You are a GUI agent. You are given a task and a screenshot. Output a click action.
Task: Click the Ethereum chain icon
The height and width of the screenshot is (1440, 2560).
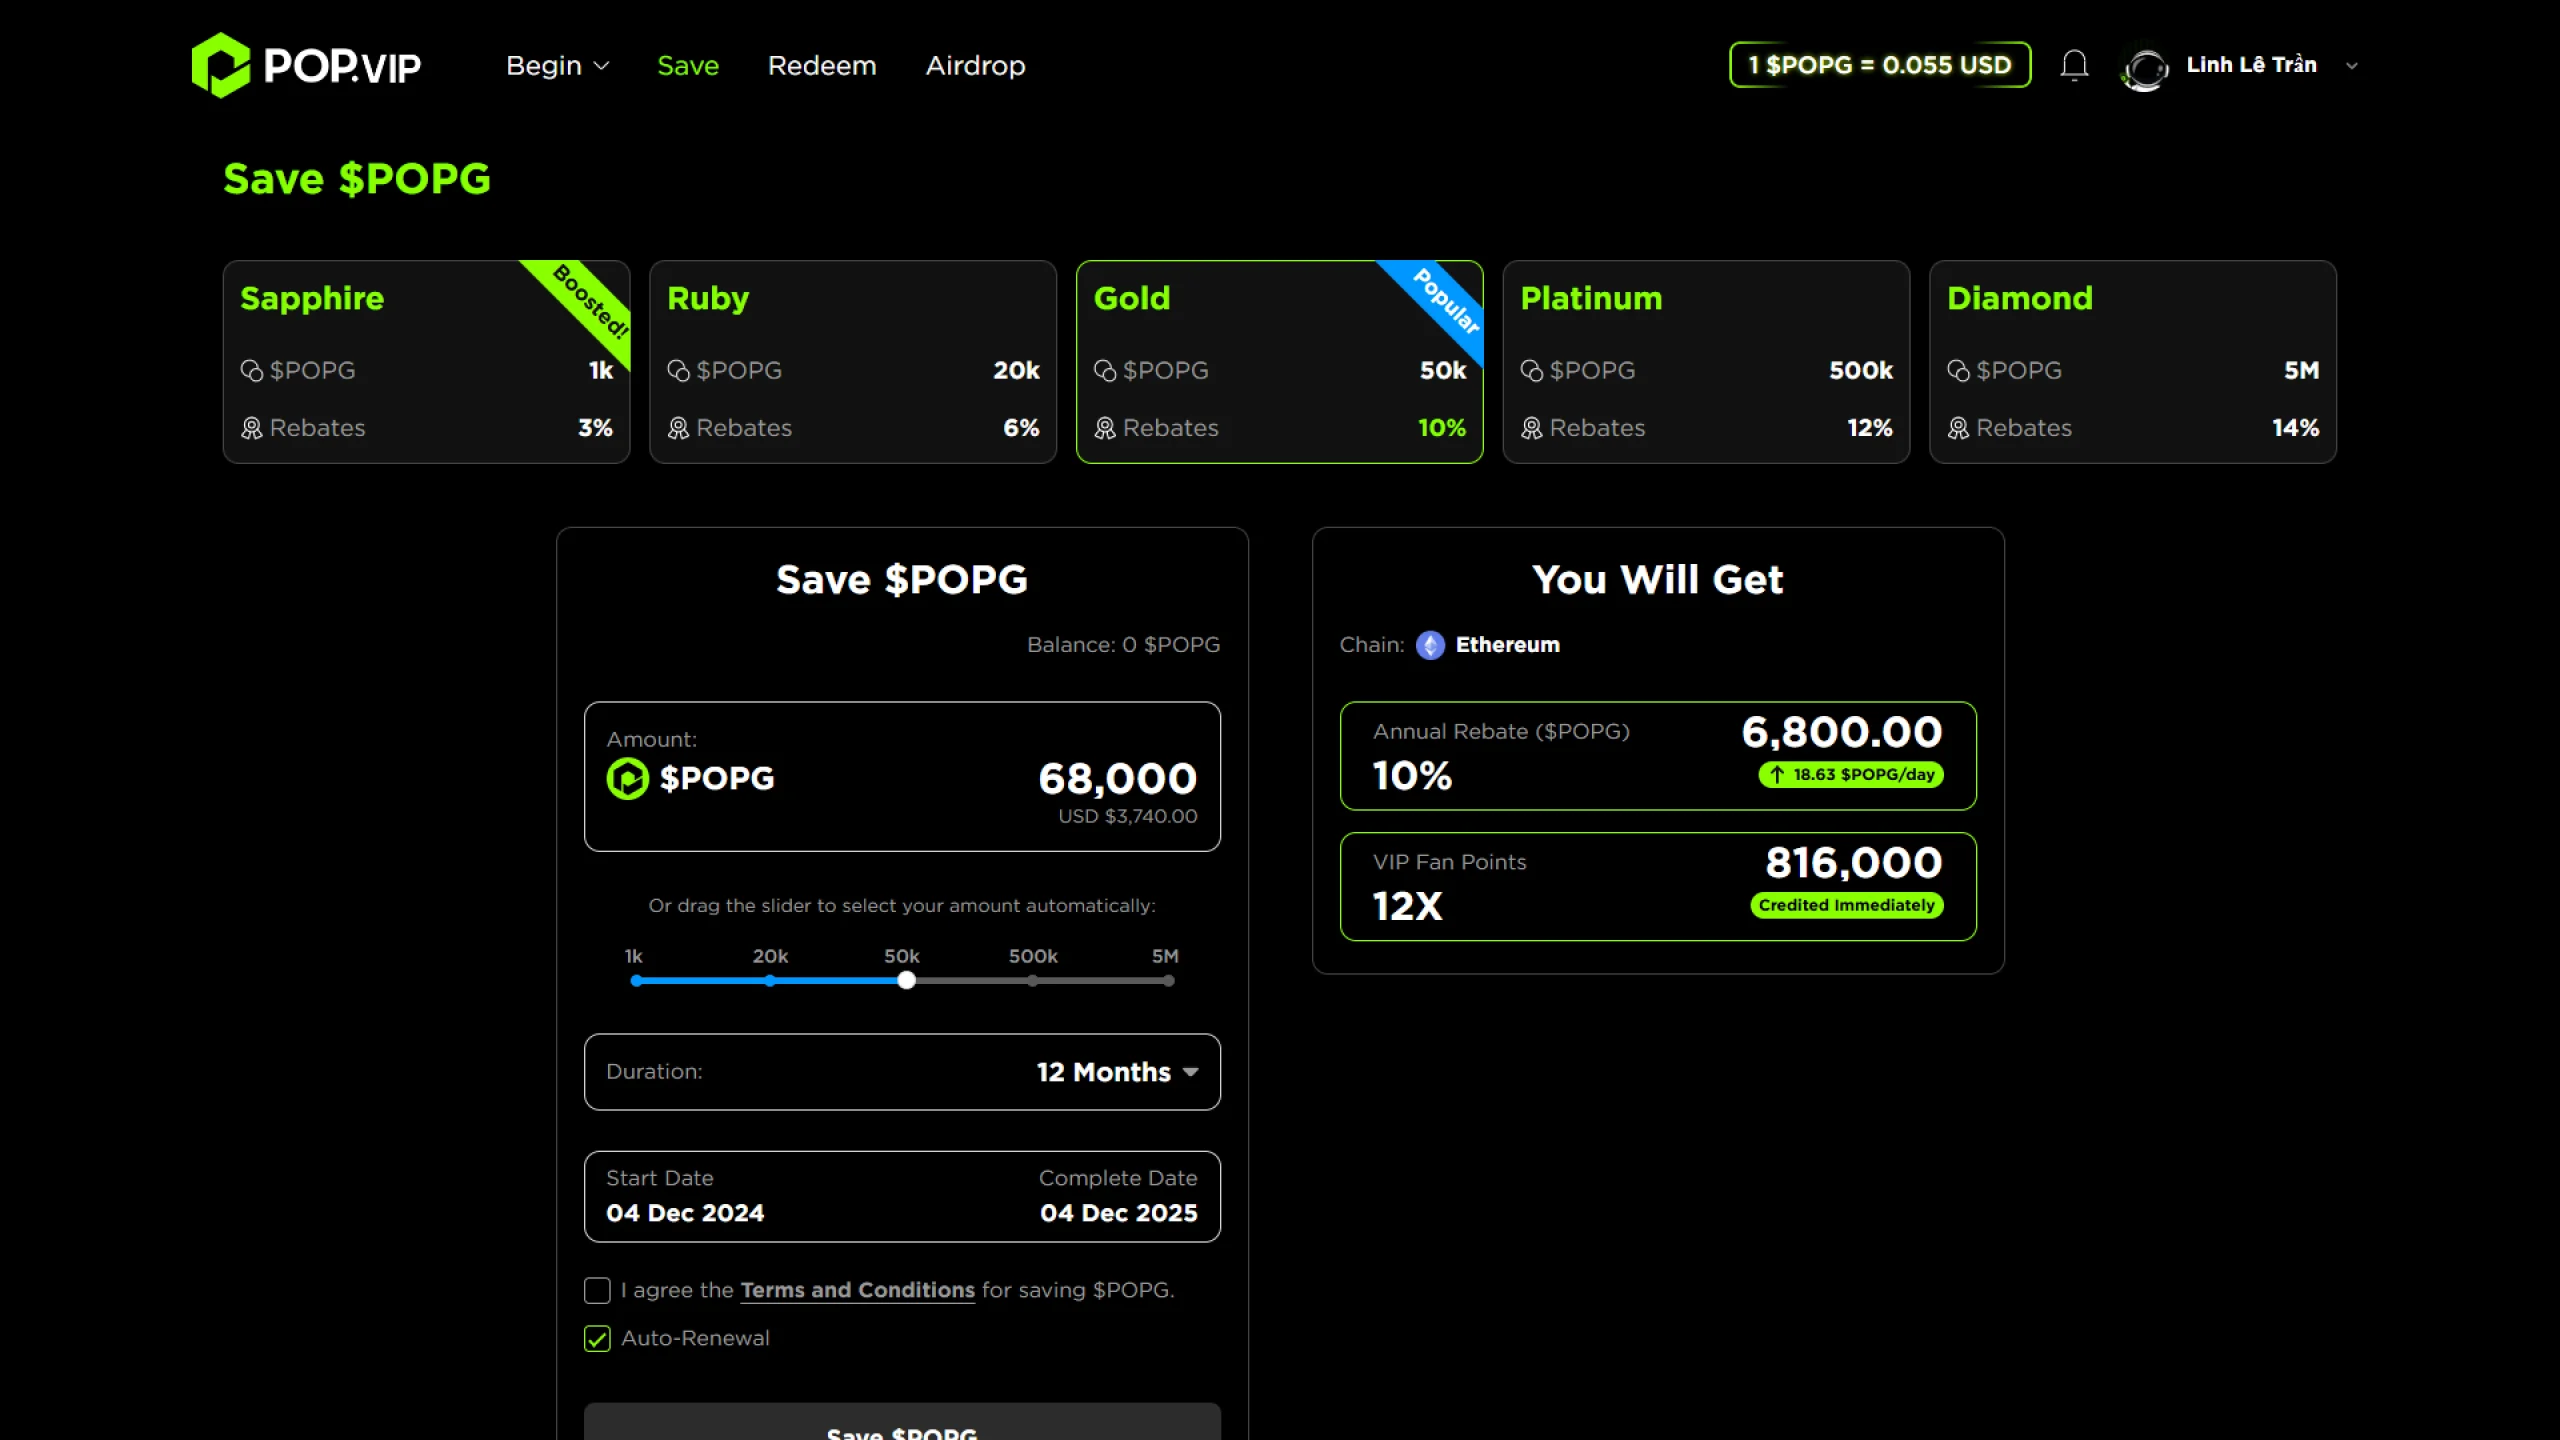(x=1430, y=645)
